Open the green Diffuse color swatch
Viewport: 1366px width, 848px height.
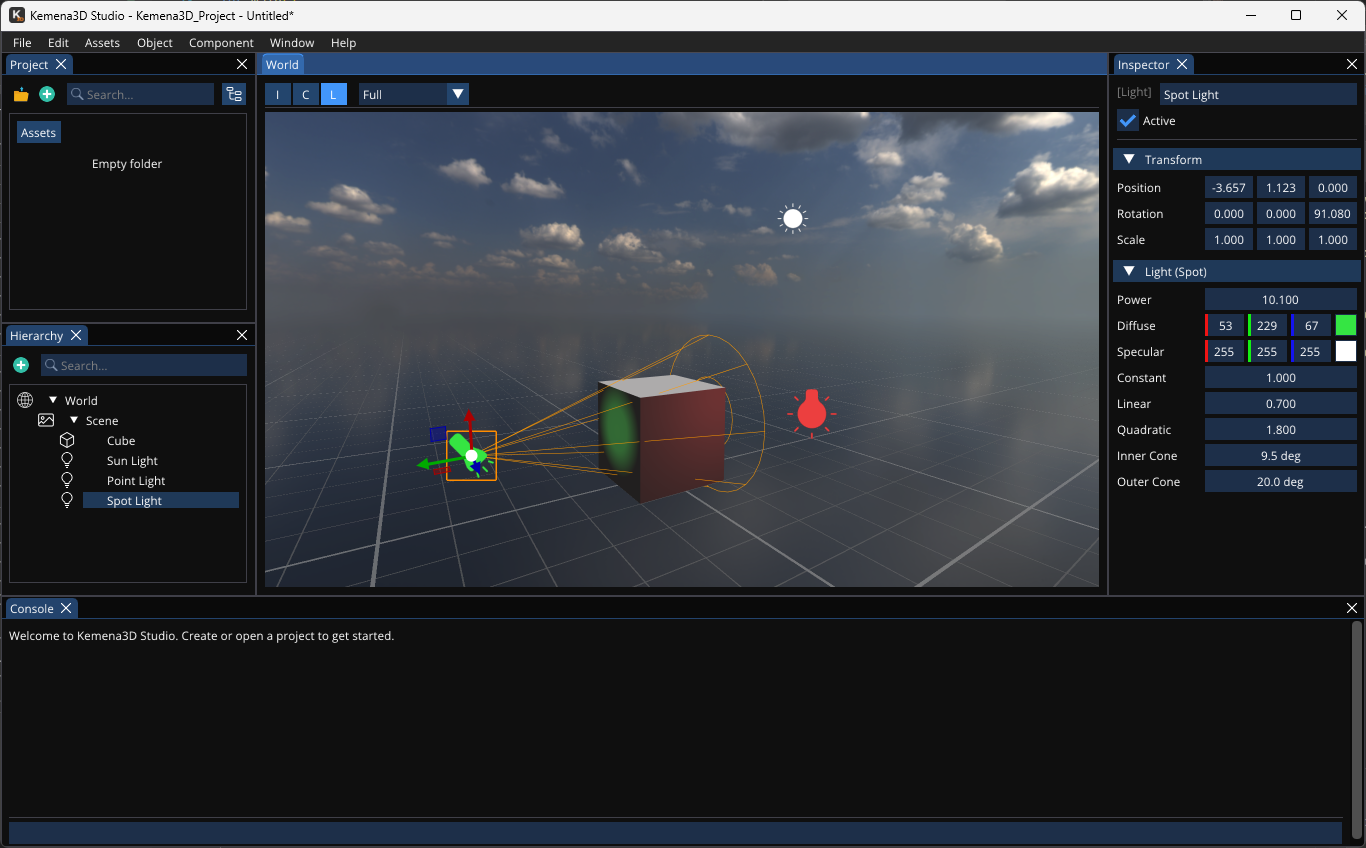1346,326
